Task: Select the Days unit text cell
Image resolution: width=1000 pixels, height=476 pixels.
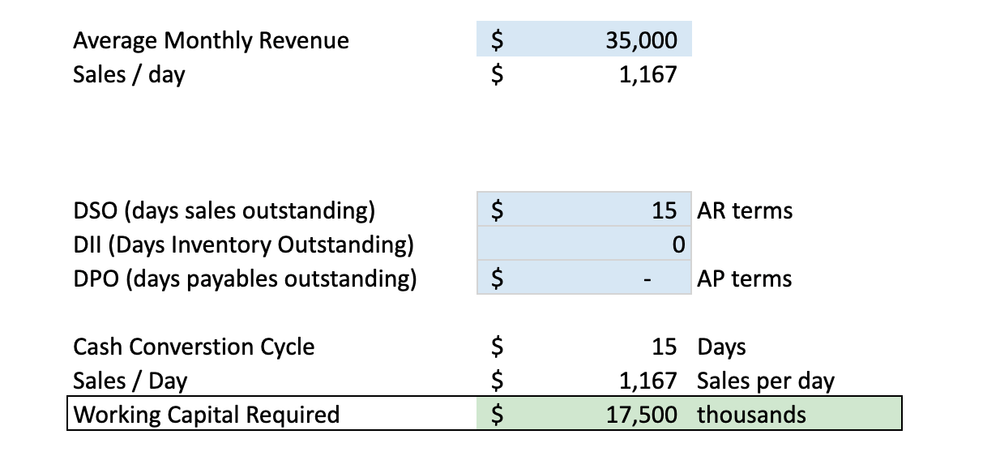Action: point(721,347)
